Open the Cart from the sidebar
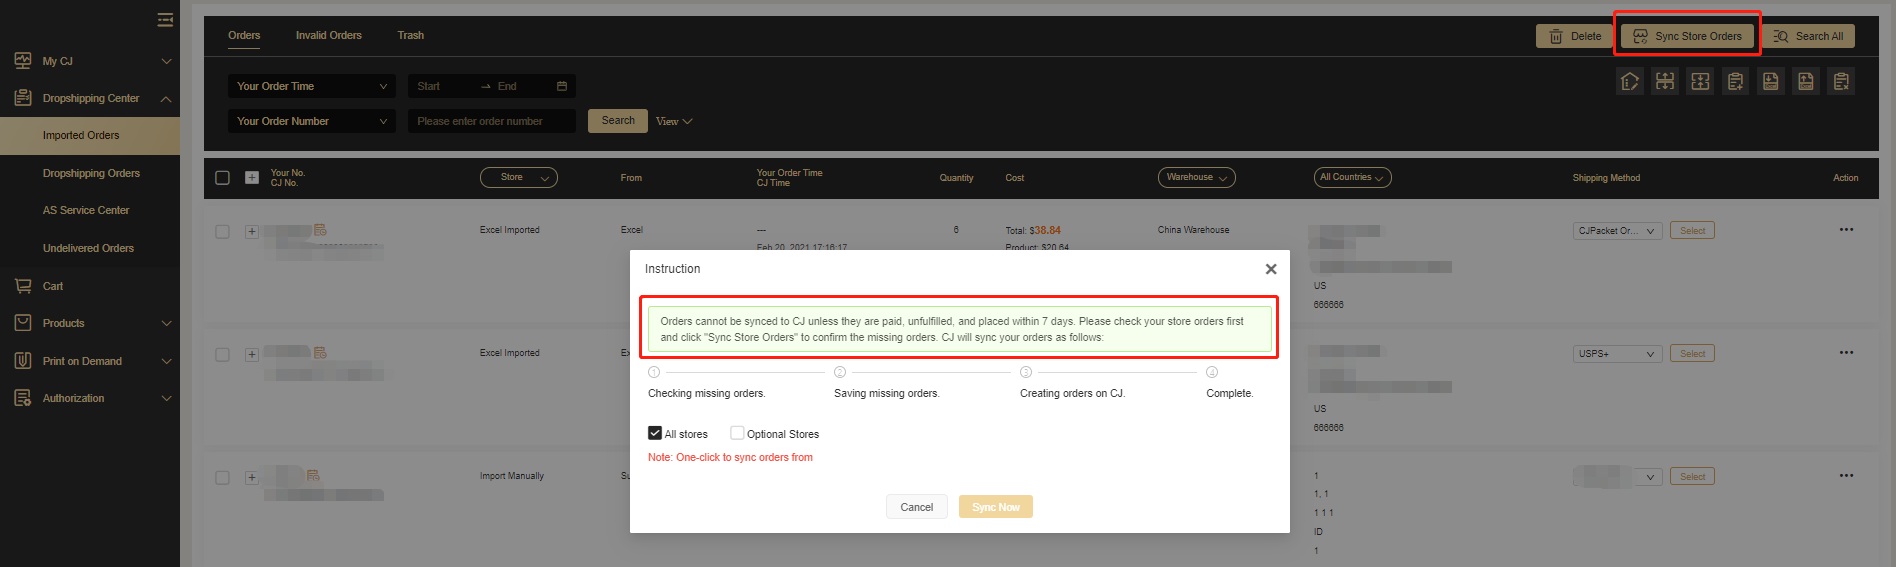 tap(53, 286)
